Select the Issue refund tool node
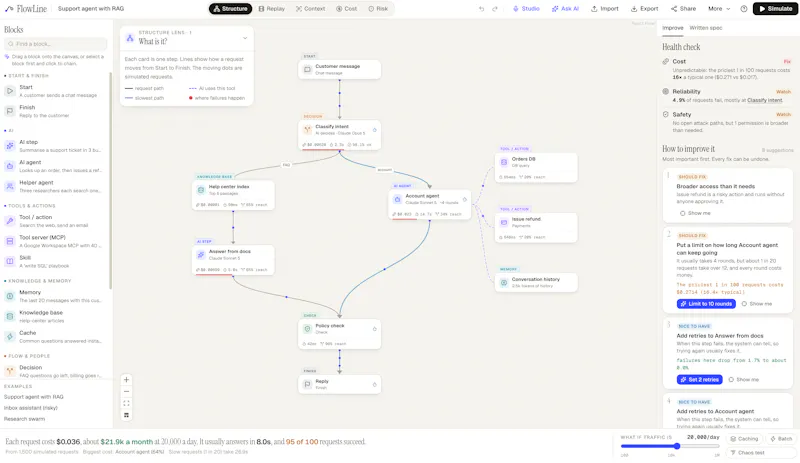 [x=536, y=228]
